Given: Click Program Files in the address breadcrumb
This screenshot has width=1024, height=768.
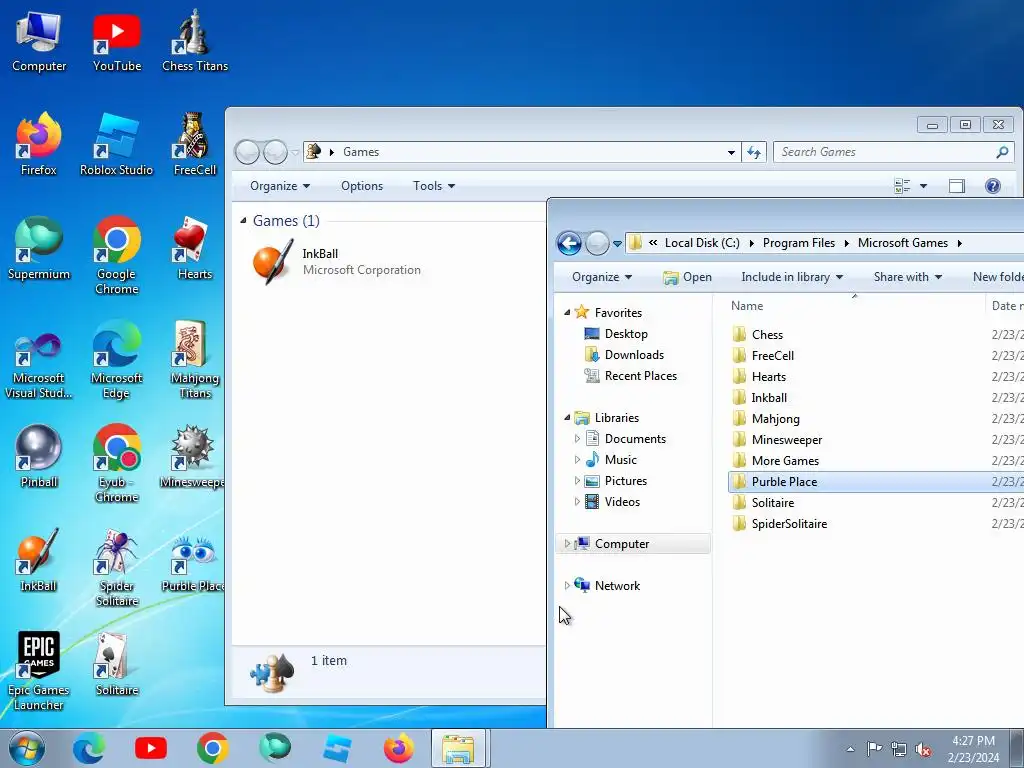Looking at the screenshot, I should pos(799,243).
